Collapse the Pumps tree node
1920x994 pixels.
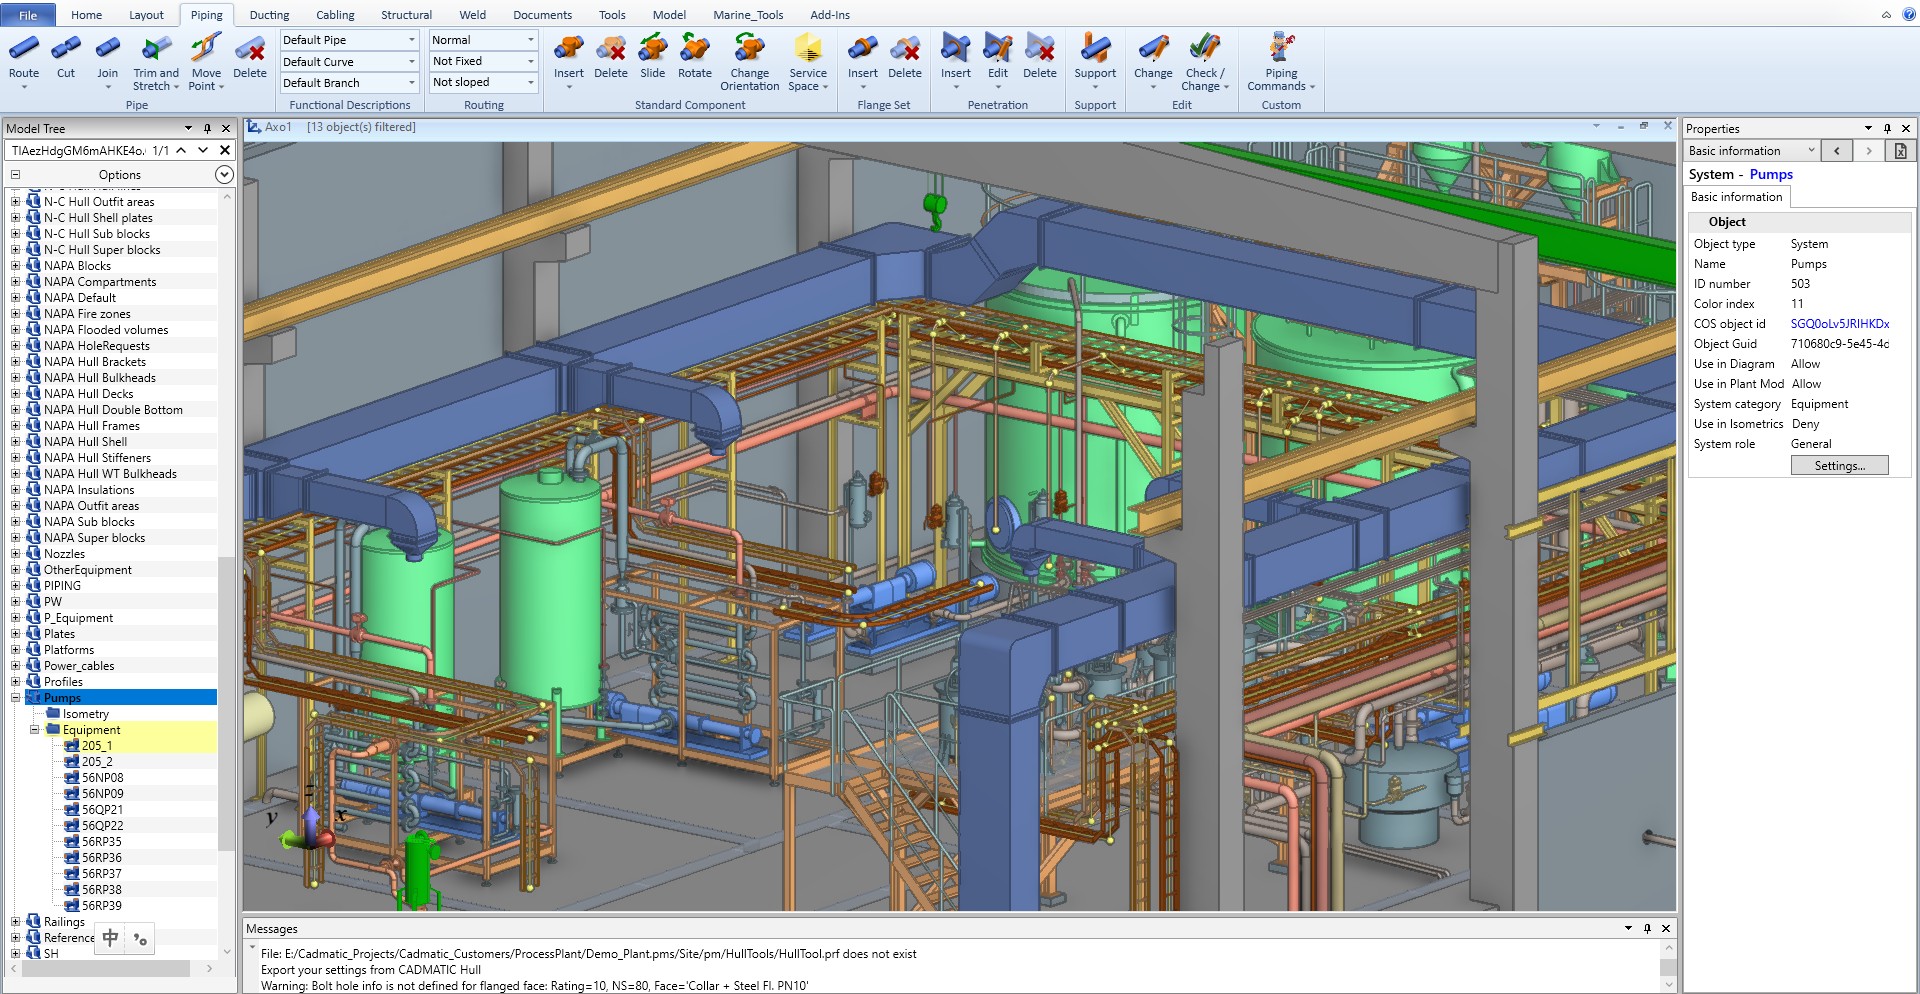click(15, 698)
